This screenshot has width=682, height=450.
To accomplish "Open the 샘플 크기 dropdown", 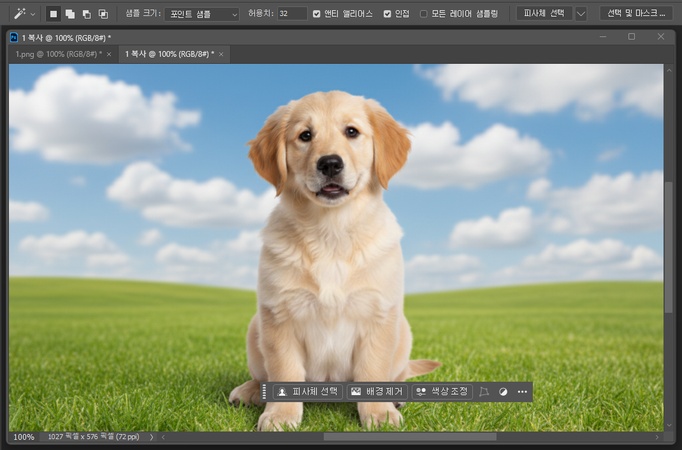I will [x=203, y=14].
